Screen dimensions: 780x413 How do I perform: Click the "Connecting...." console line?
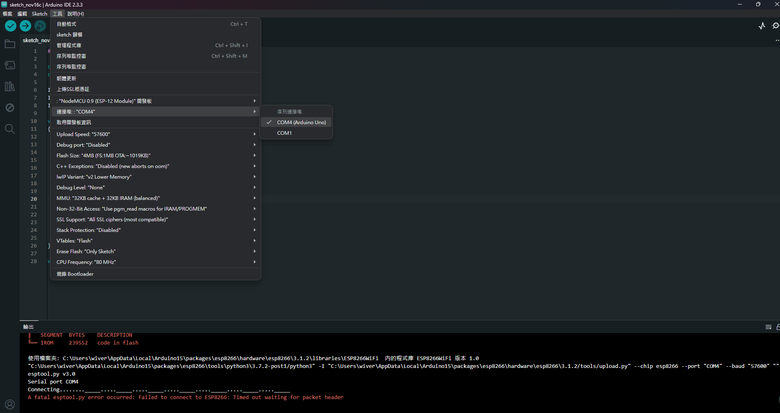(159, 390)
